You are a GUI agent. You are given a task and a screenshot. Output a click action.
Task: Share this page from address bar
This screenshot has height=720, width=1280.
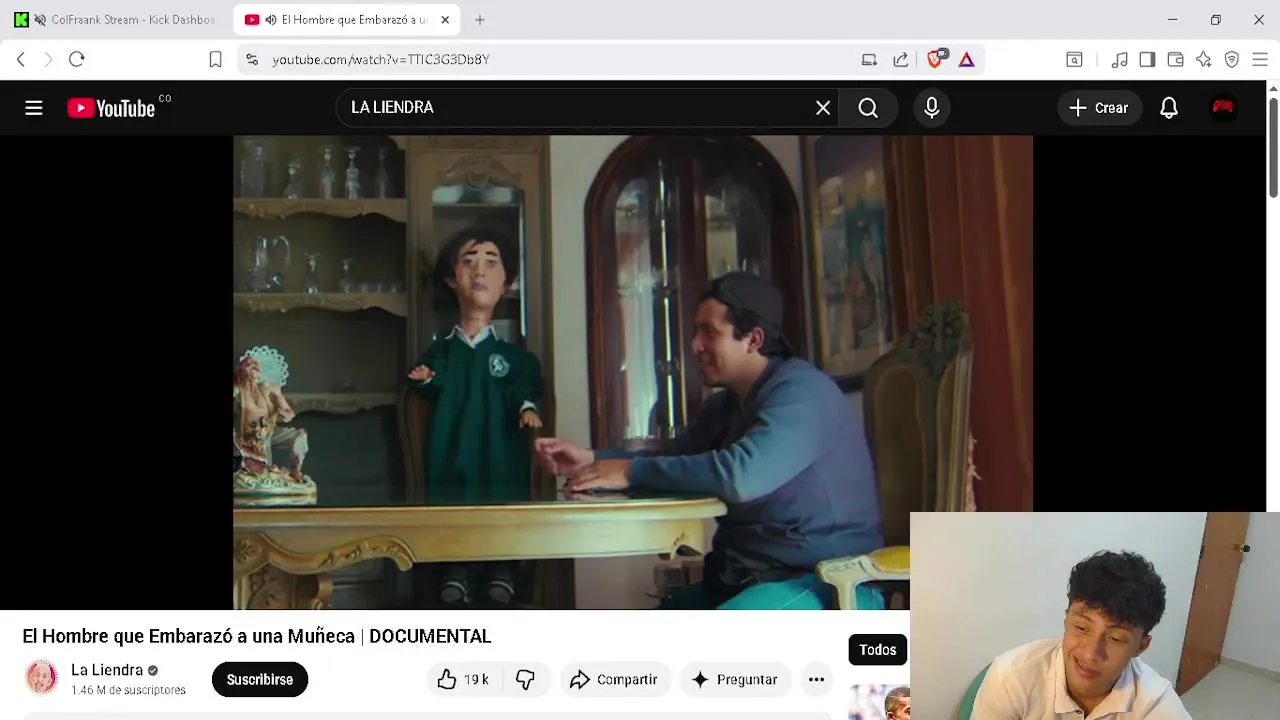901,60
